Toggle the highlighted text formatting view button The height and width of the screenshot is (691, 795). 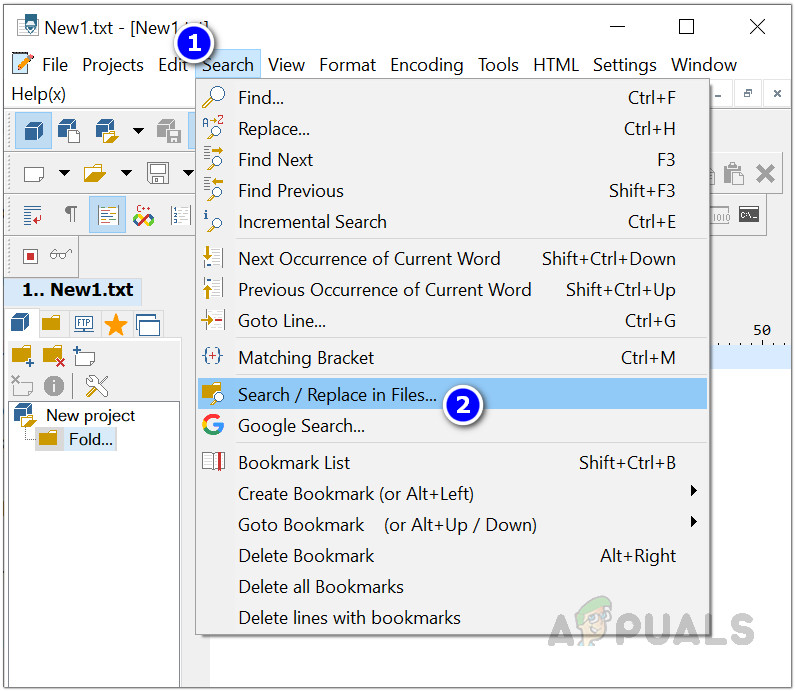coord(107,215)
